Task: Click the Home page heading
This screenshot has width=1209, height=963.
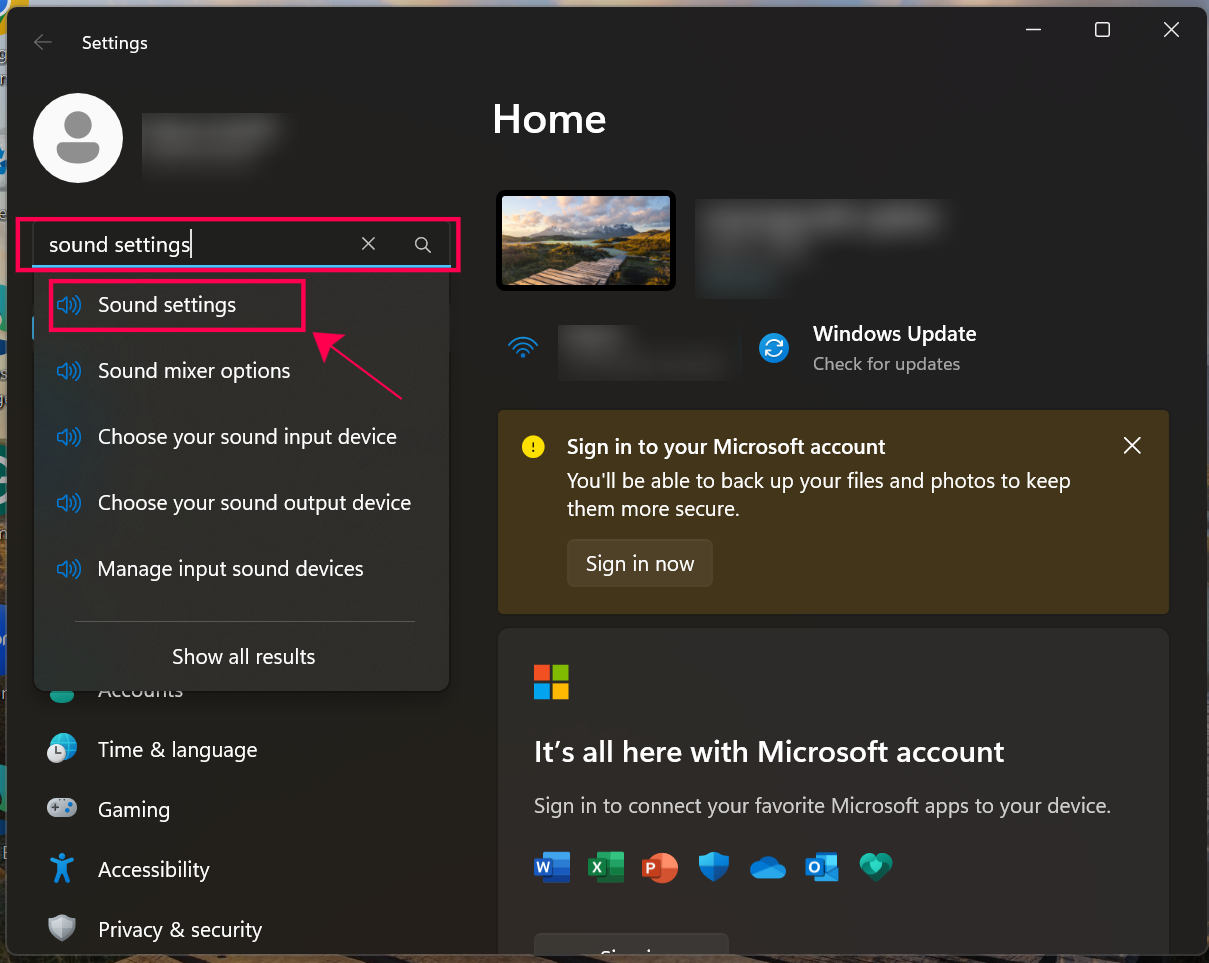Action: [x=549, y=120]
